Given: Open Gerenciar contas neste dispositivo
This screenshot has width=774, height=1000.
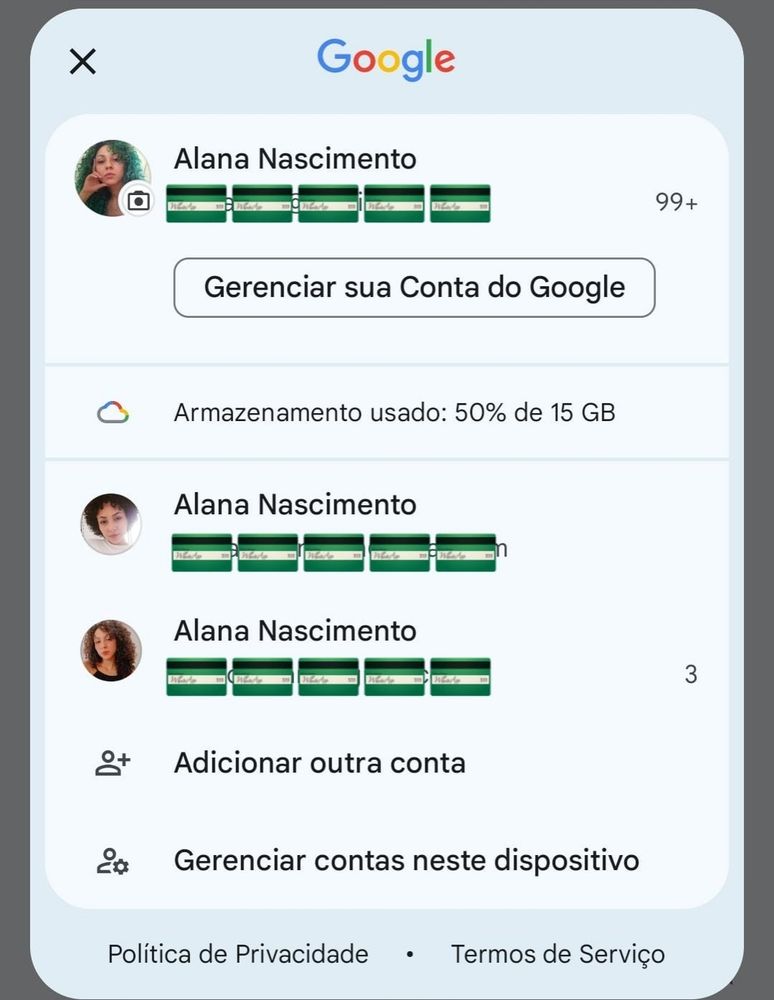Looking at the screenshot, I should (406, 861).
